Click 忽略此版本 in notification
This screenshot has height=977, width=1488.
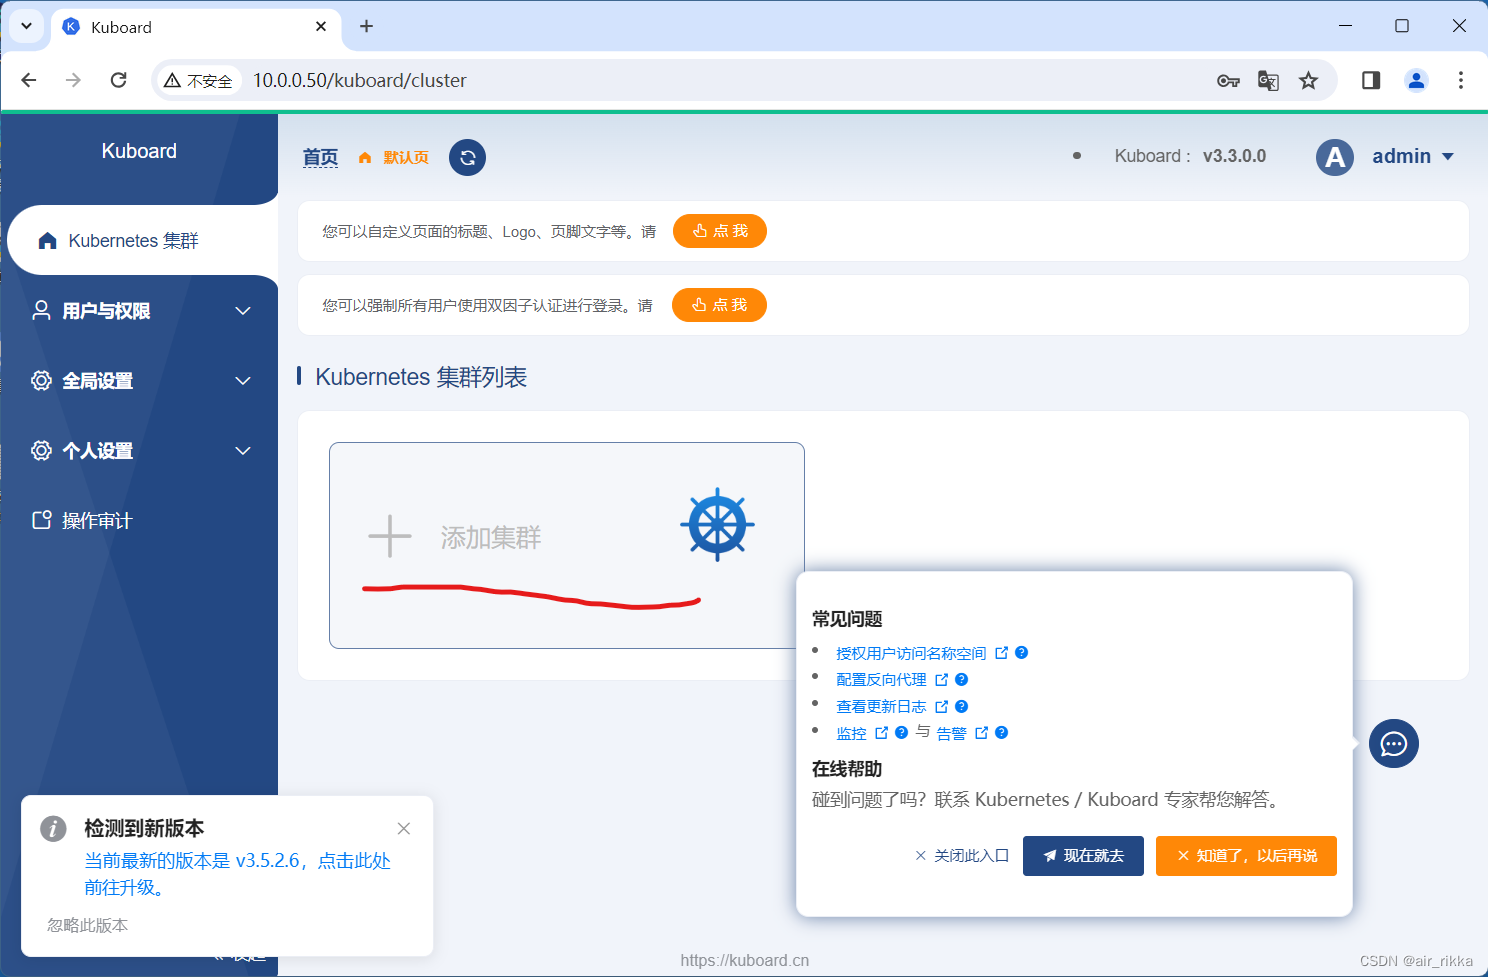(x=88, y=925)
